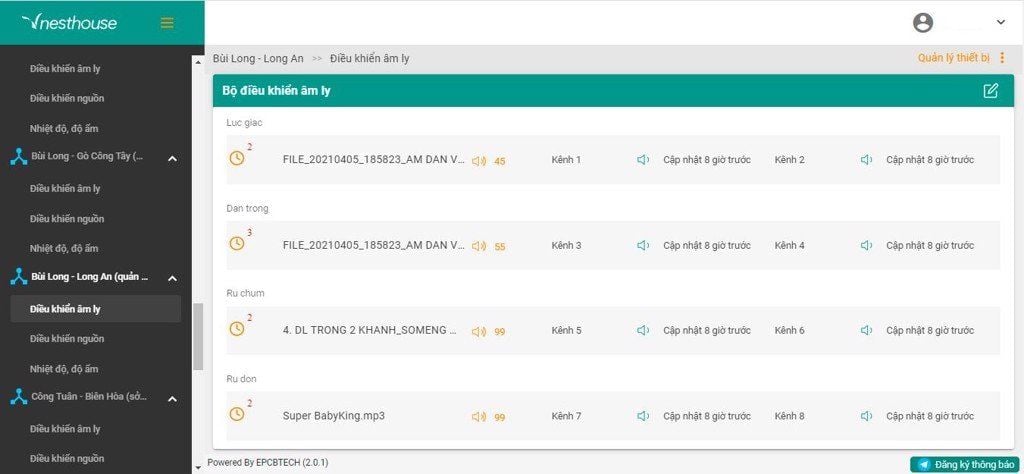
Task: Click the orange volume icon in Ru chum row
Action: pos(479,332)
